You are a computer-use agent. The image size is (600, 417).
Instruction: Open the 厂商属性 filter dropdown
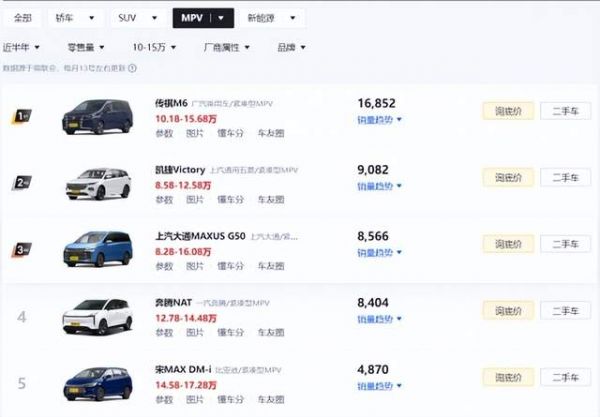click(227, 47)
